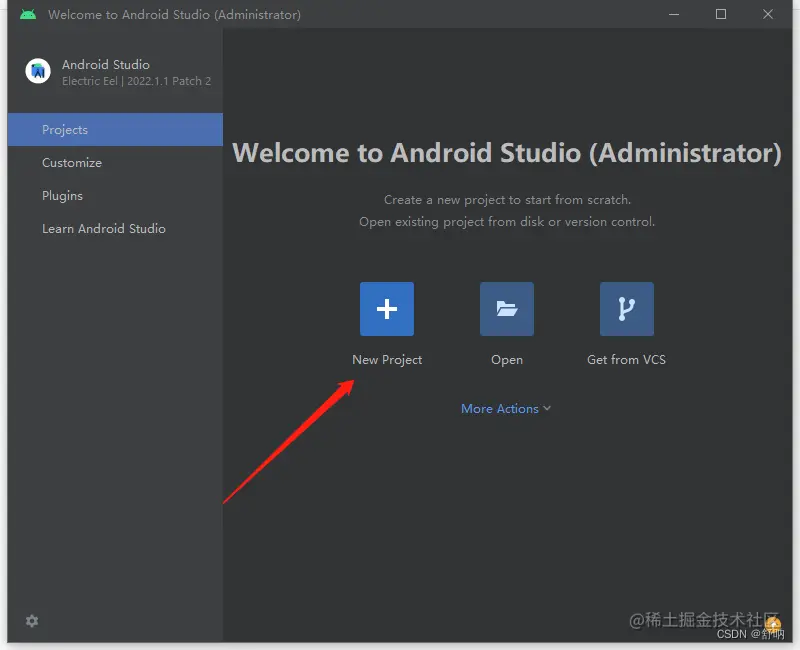
Task: Click the 'Welcome to Android Studio (Administrator)' heading
Action: [507, 153]
